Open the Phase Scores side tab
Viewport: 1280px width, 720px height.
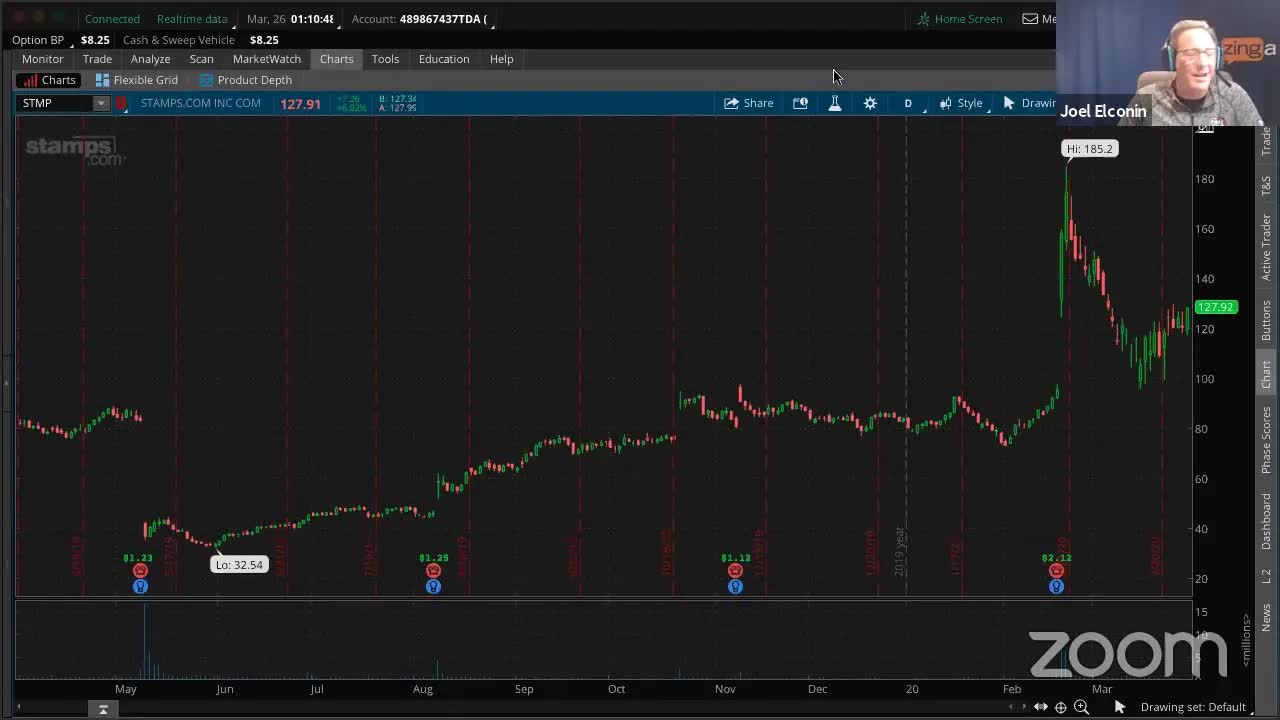[1266, 439]
